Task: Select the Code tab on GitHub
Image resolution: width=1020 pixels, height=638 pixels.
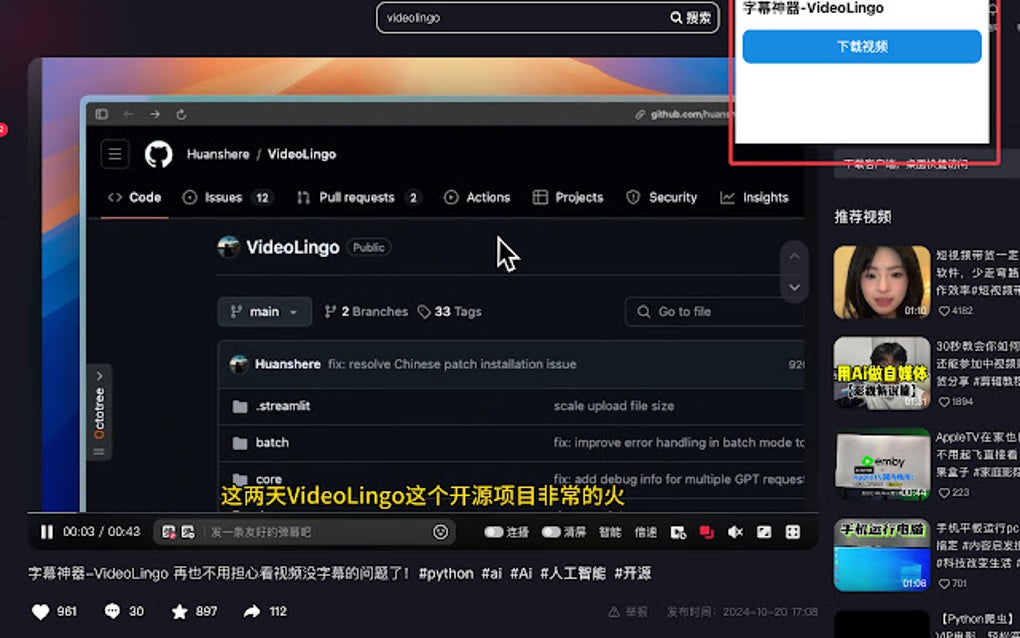Action: coord(135,197)
